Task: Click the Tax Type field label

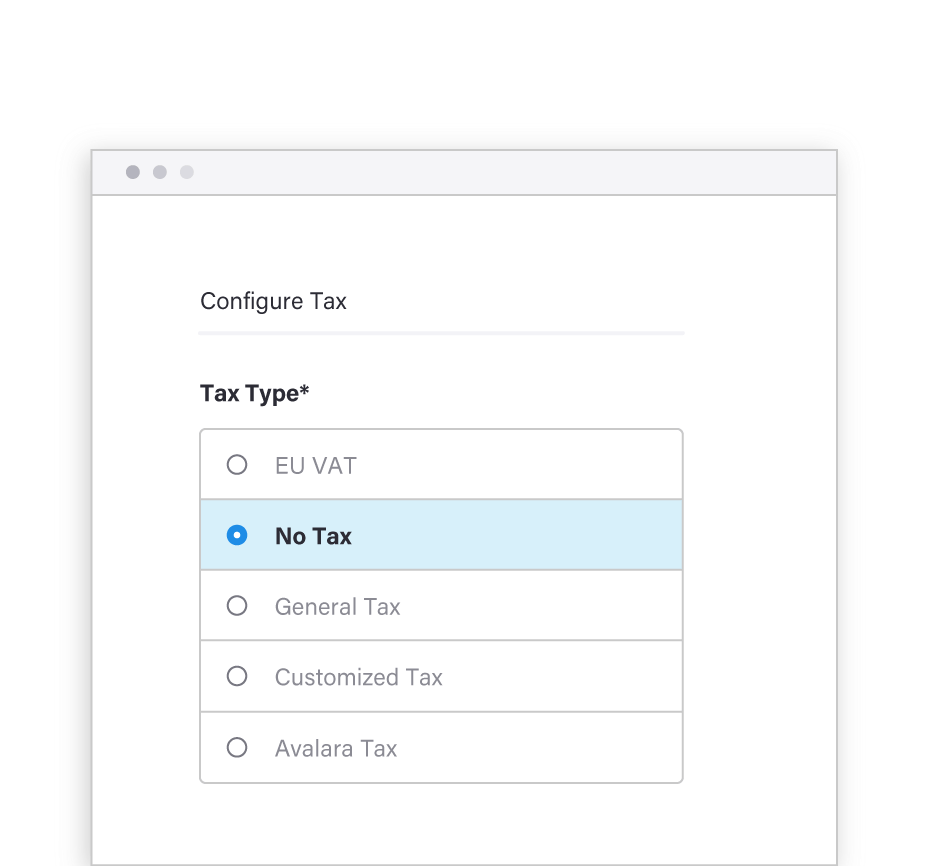Action: (250, 394)
